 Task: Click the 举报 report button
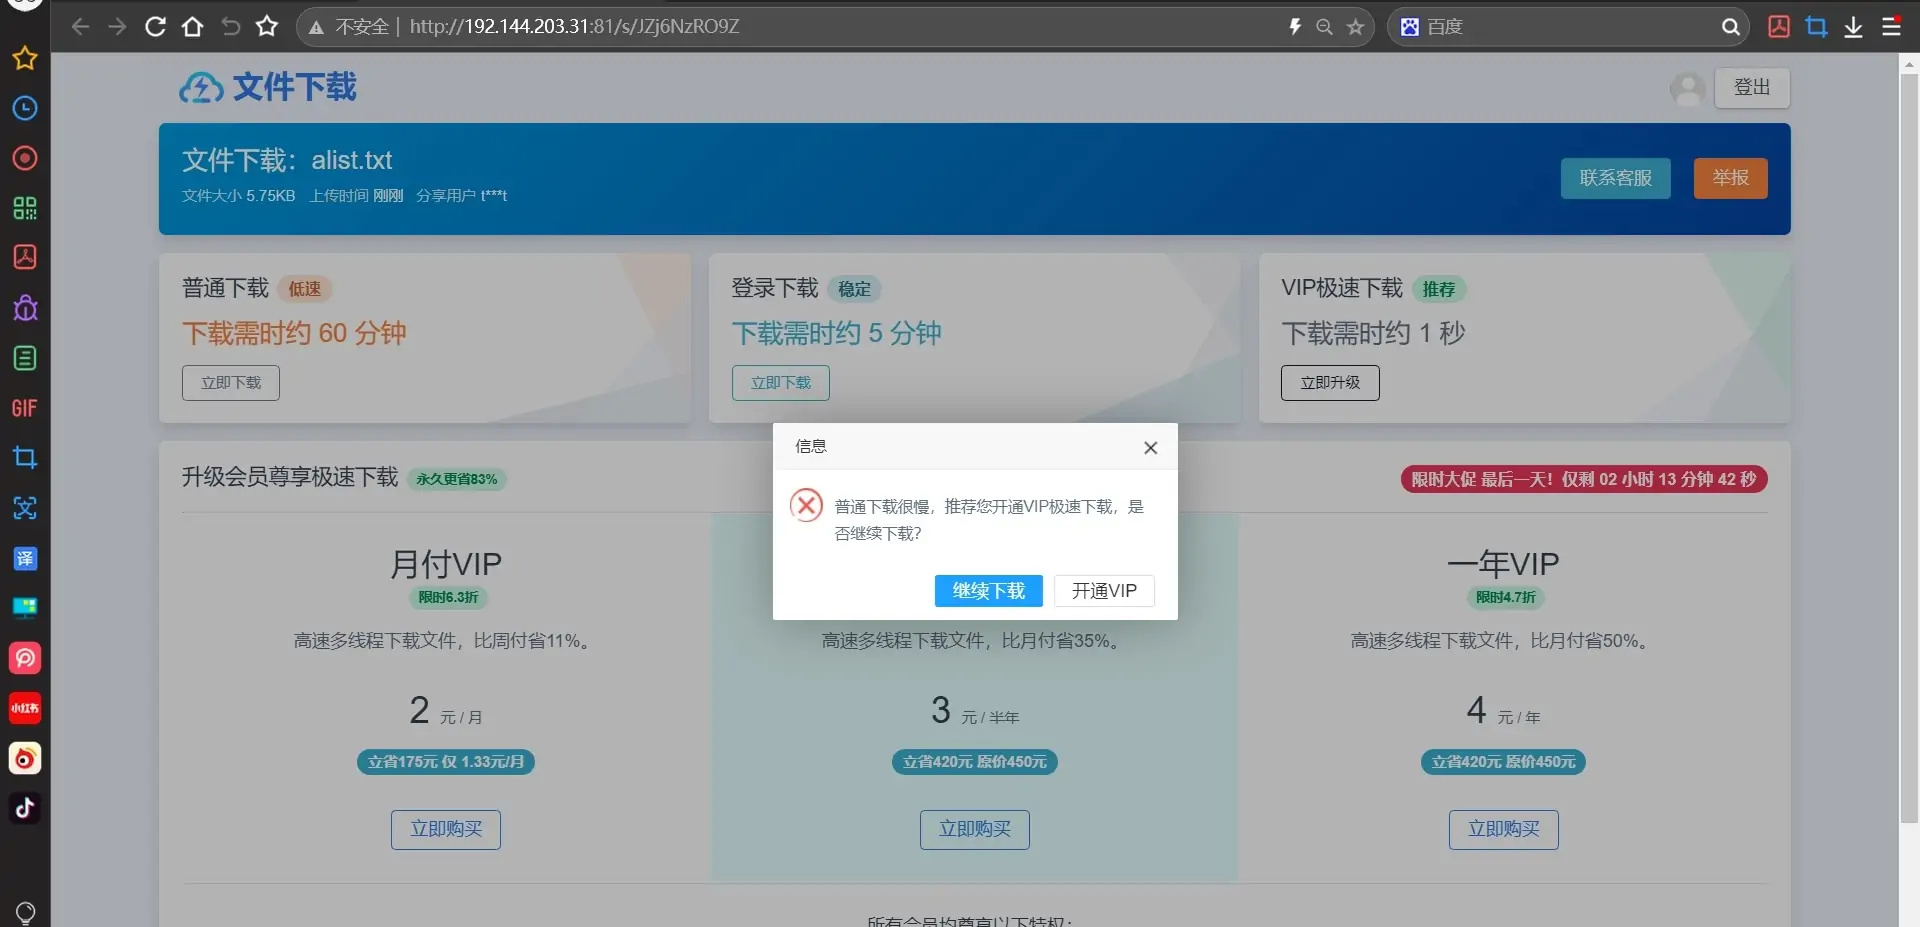[1730, 178]
